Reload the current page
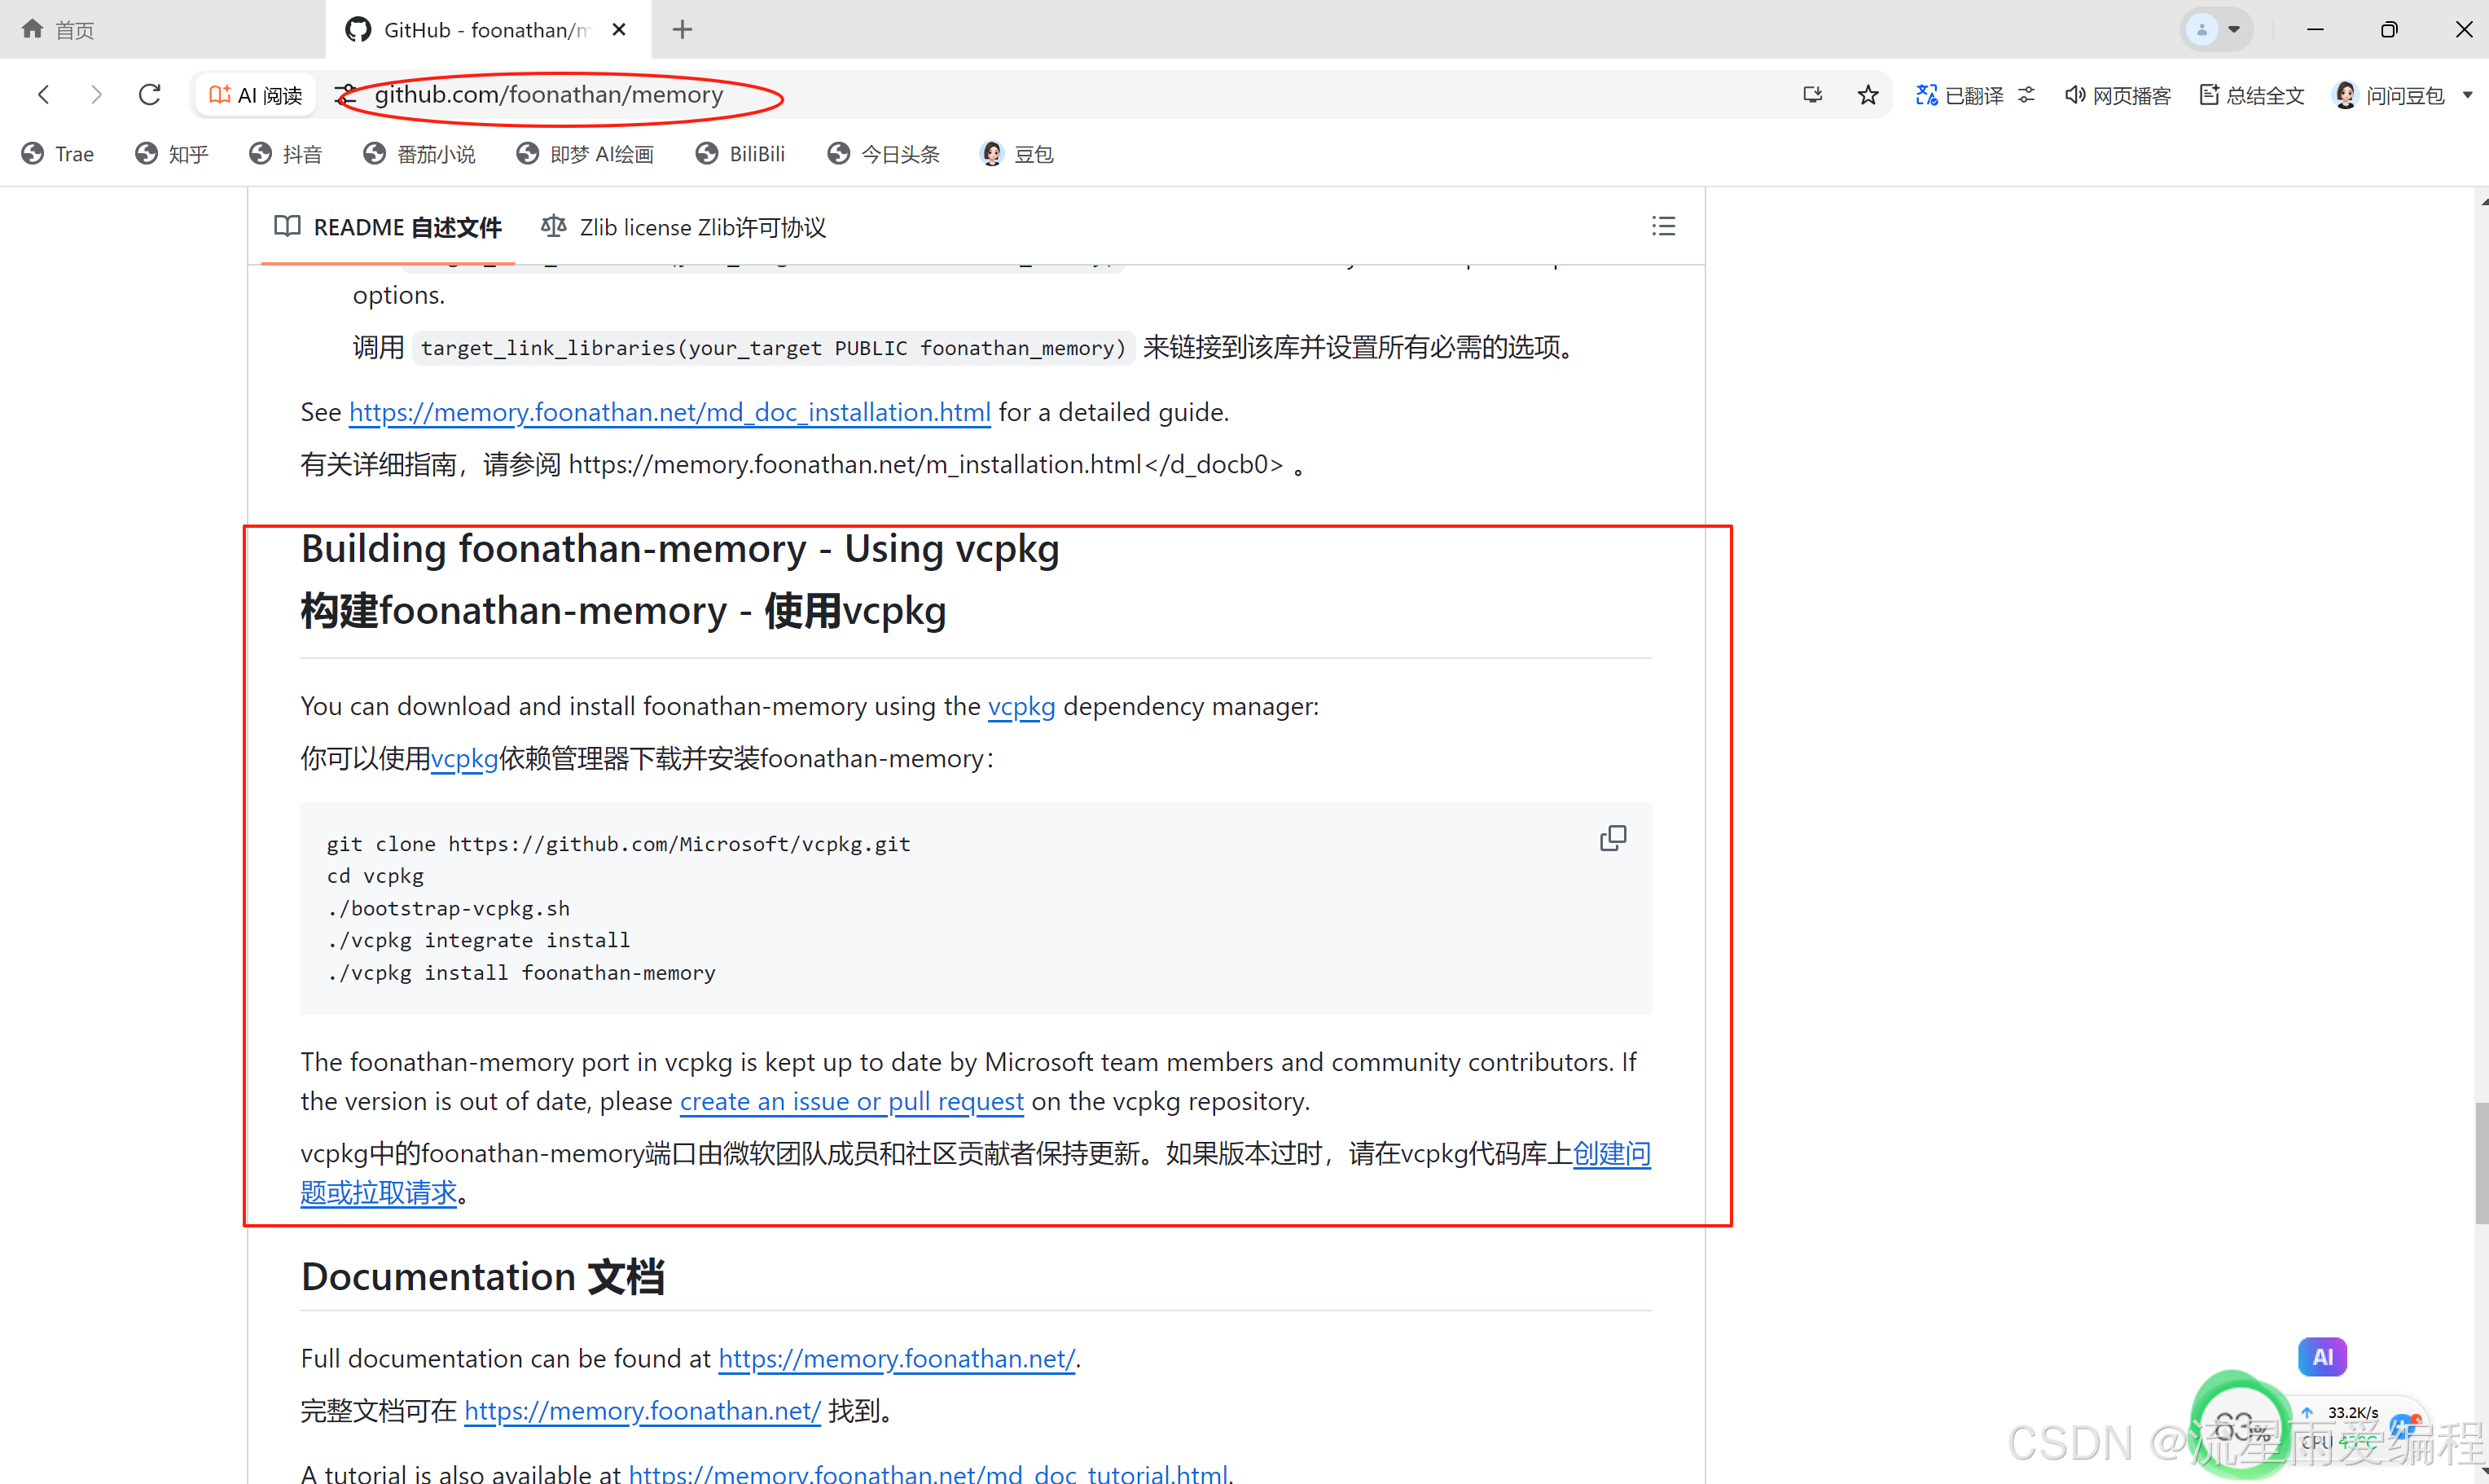This screenshot has height=1484, width=2489. pyautogui.click(x=150, y=95)
